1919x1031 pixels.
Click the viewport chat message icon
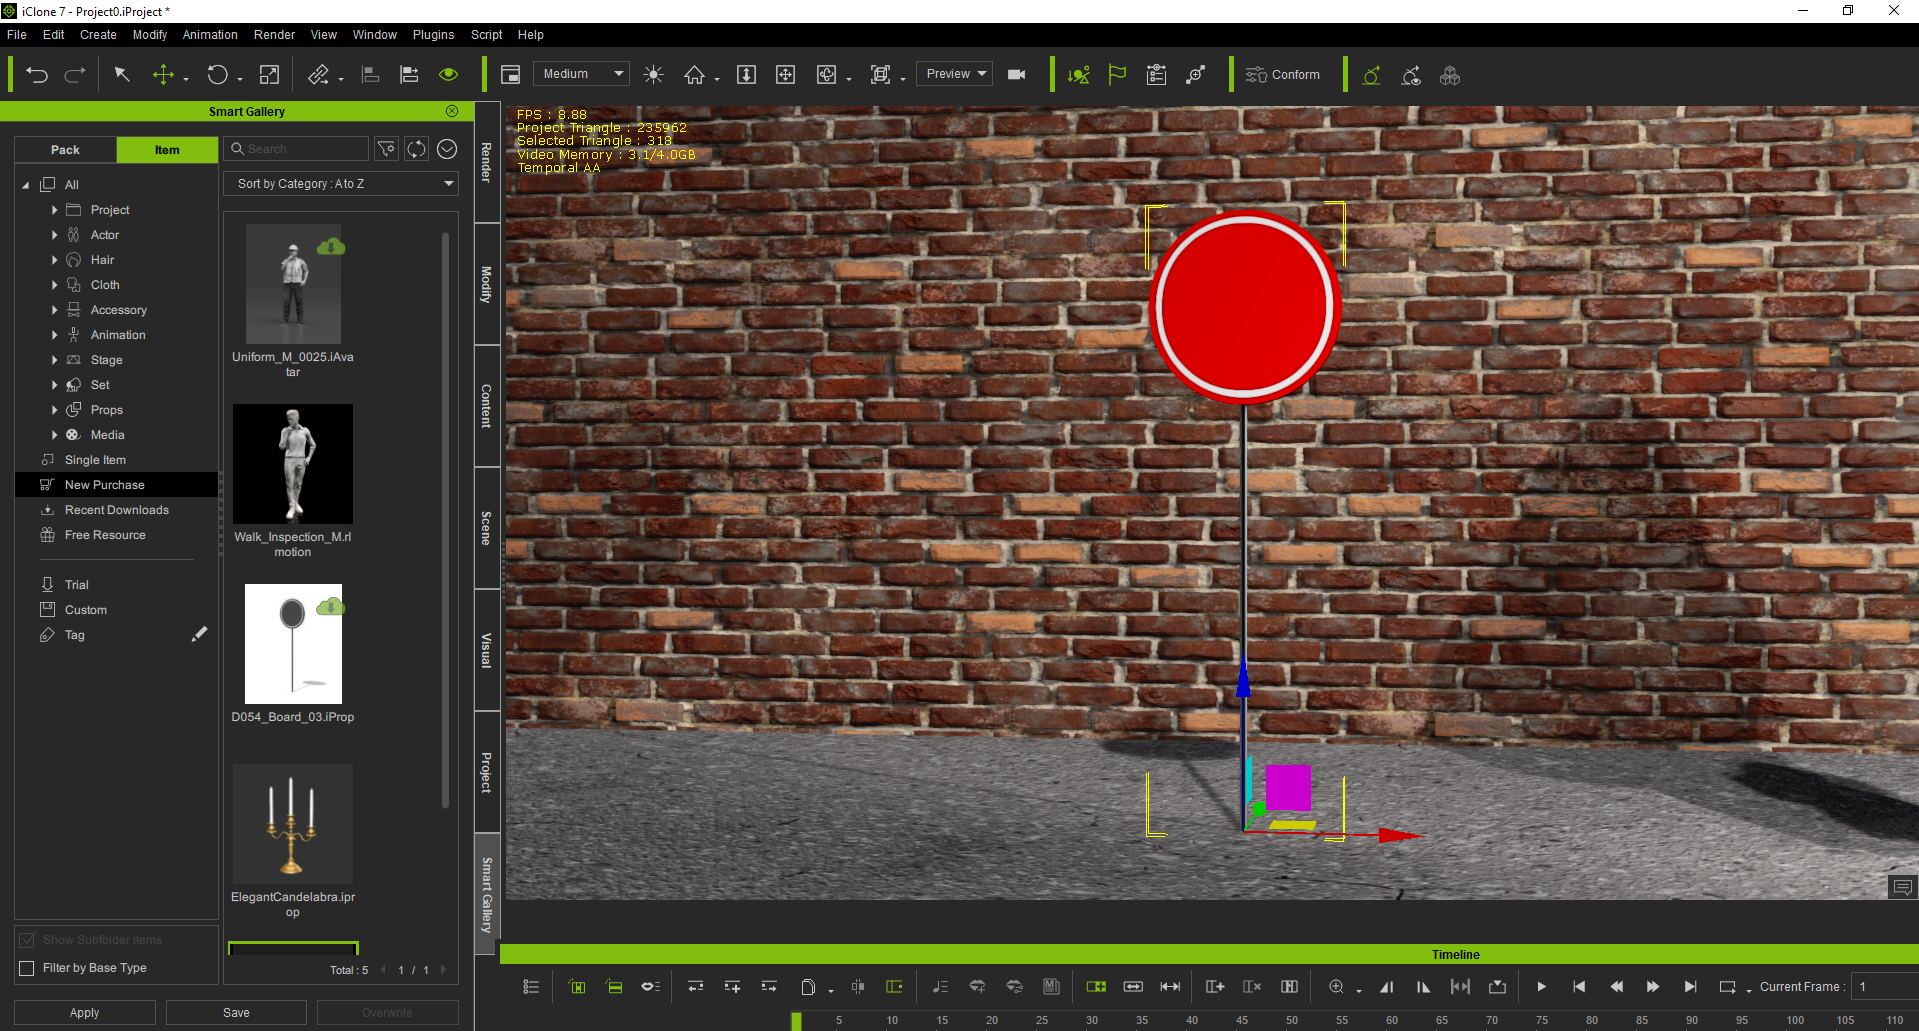tap(1902, 887)
